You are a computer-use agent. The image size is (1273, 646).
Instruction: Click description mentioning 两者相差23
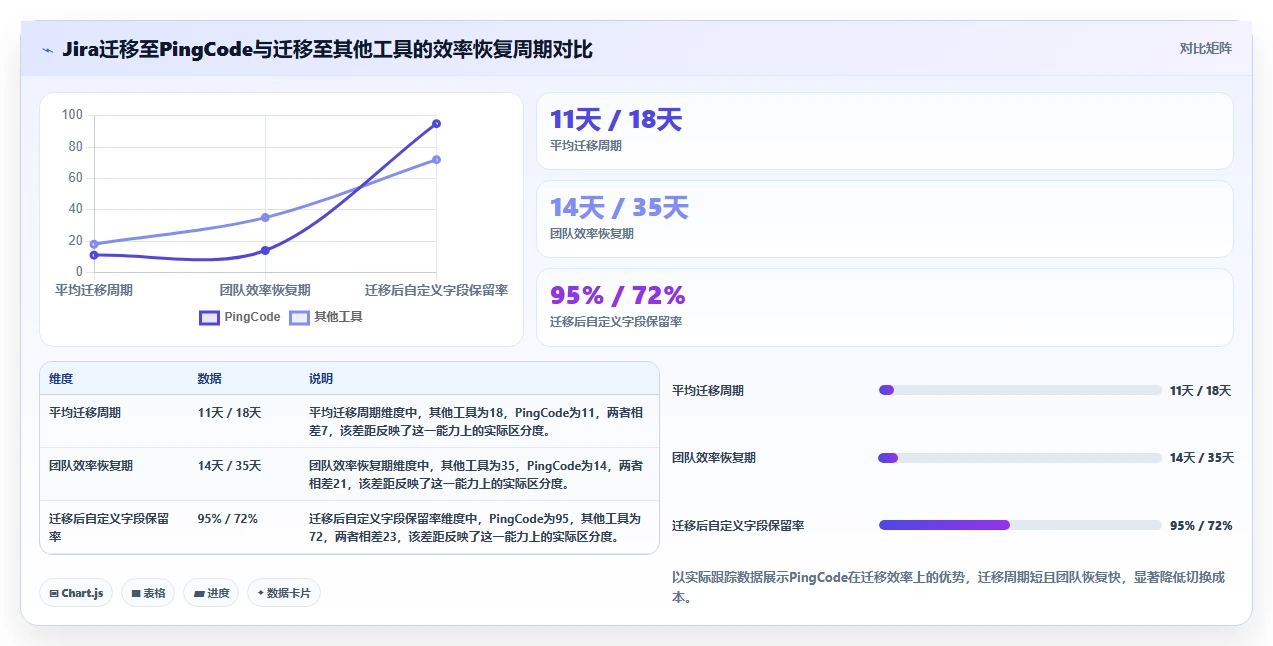tap(476, 527)
